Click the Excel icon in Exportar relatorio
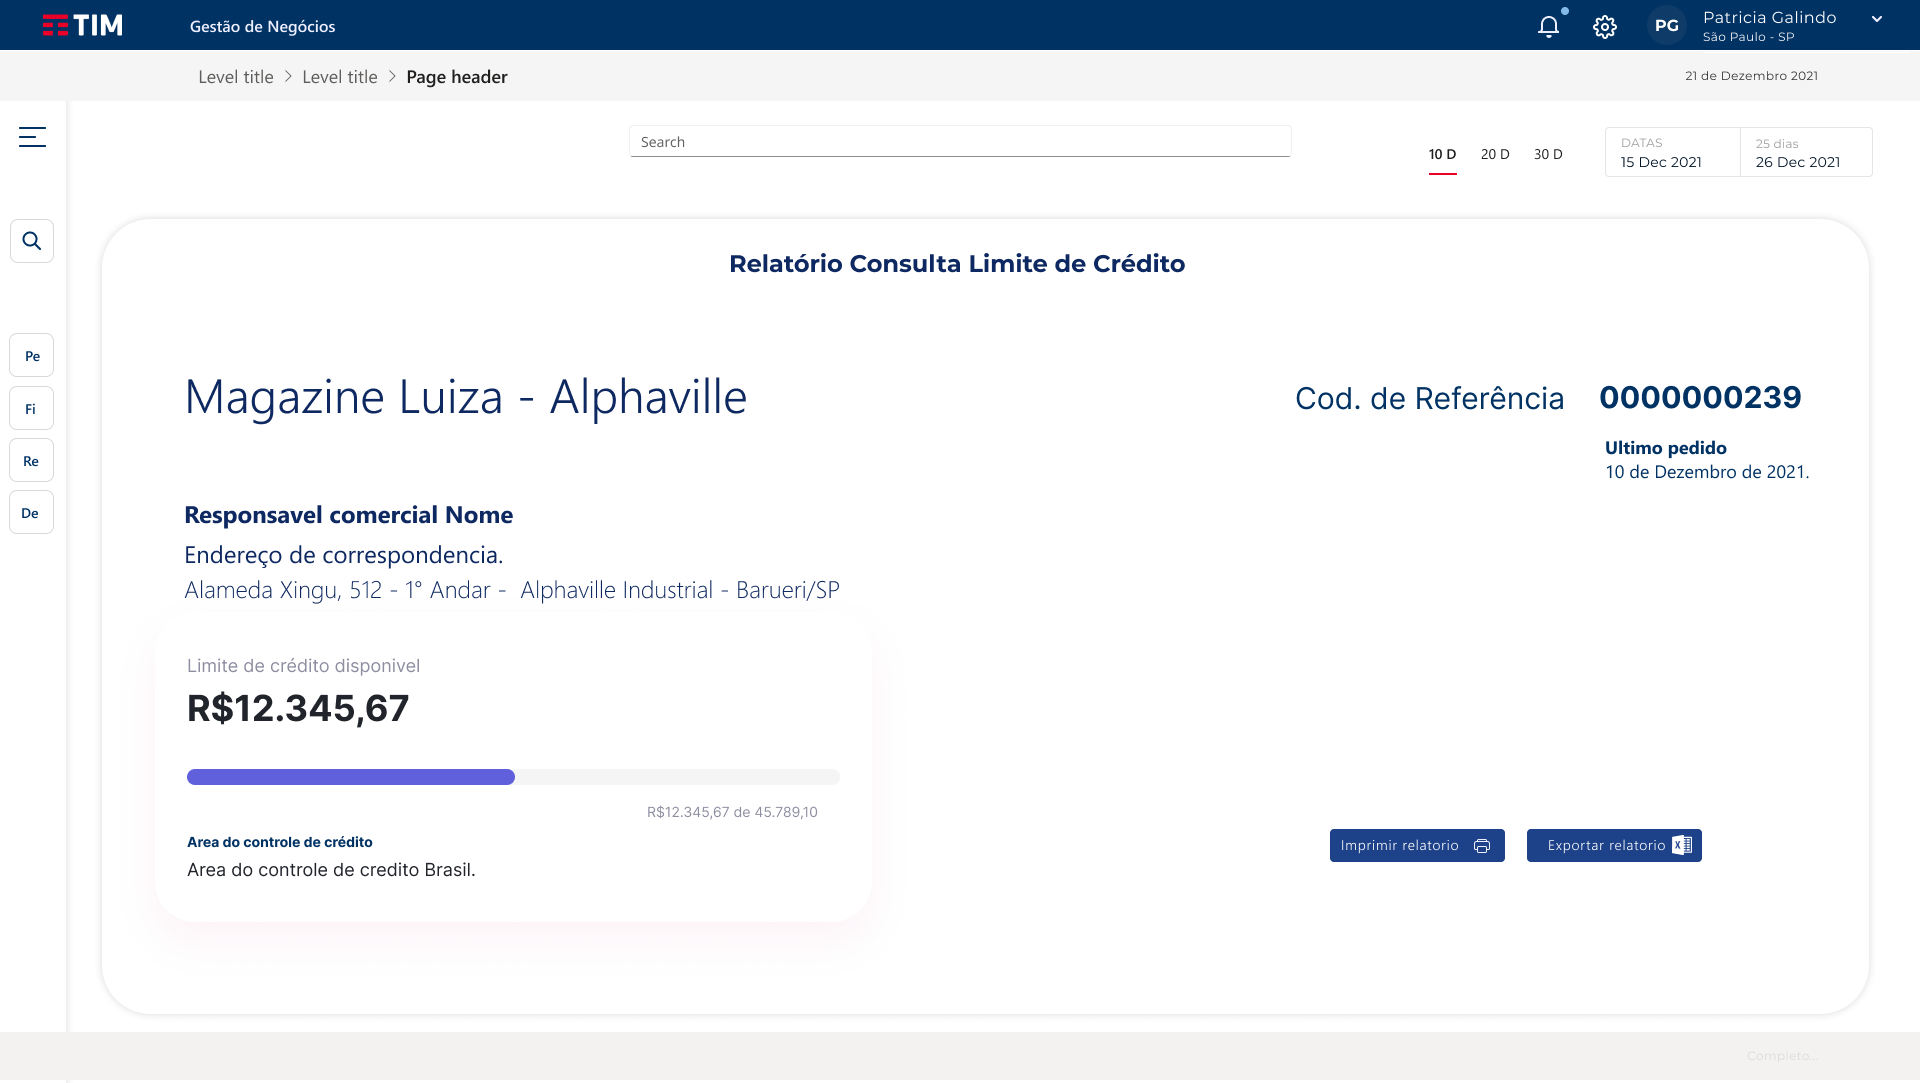 pos(1683,845)
